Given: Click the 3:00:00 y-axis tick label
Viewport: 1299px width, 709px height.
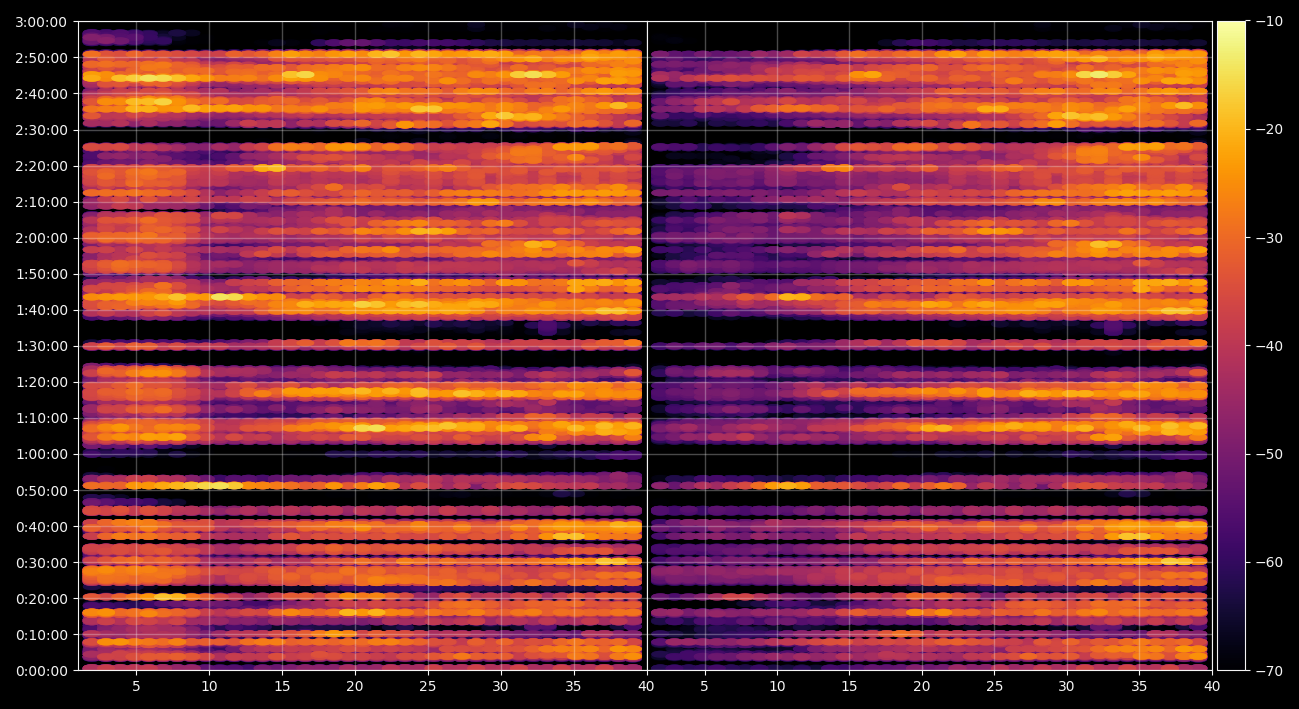Looking at the screenshot, I should coord(41,22).
